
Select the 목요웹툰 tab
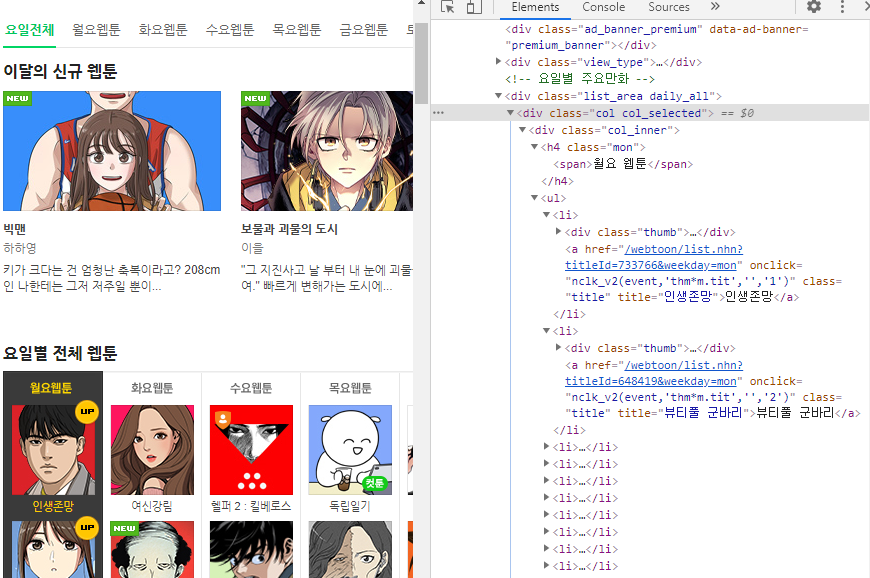(x=296, y=30)
